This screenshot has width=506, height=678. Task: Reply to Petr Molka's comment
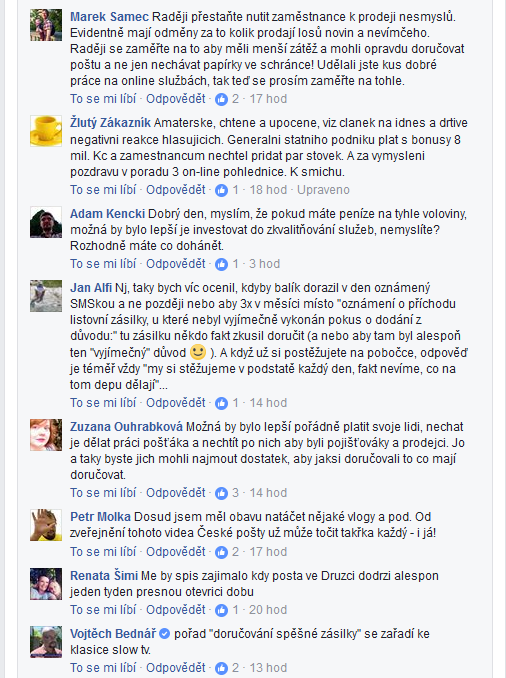pyautogui.click(x=176, y=552)
